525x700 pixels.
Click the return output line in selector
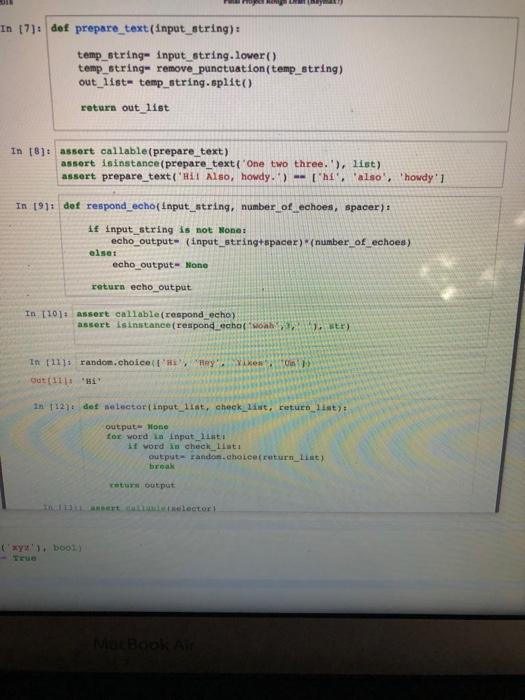[142, 485]
